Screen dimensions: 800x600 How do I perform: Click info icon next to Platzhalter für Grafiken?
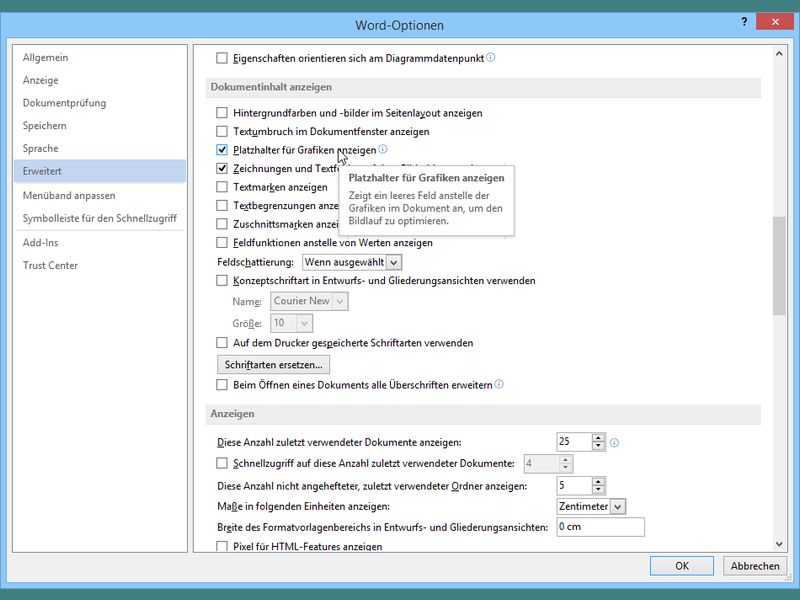[x=383, y=149]
